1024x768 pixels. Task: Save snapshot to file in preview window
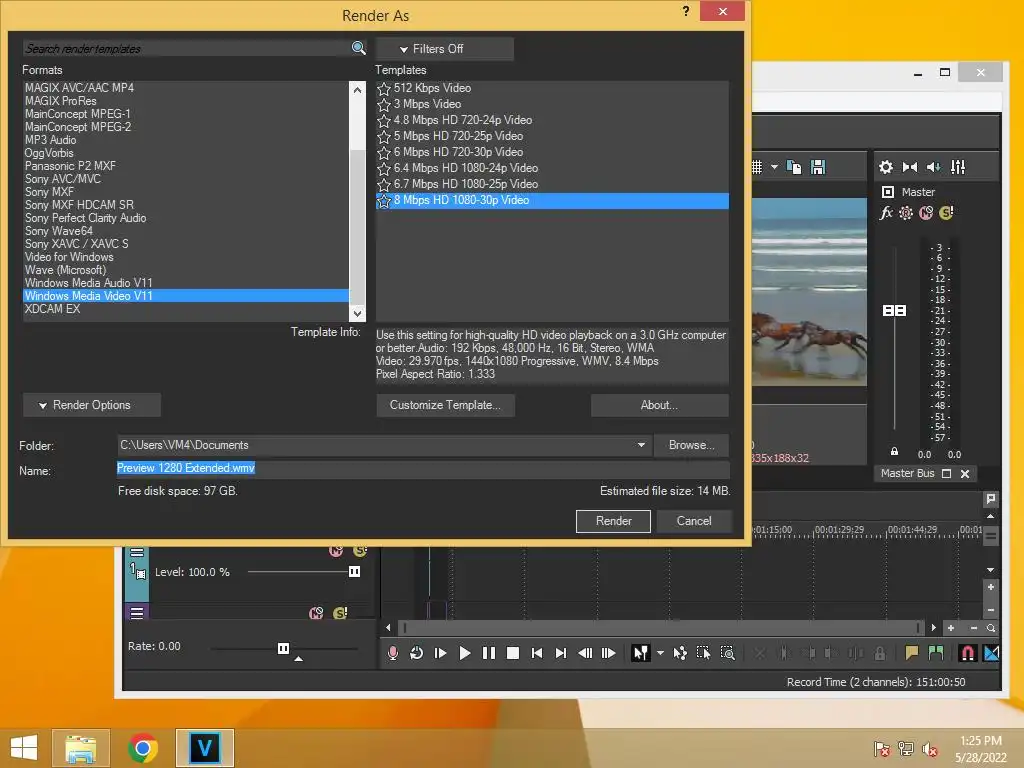coord(818,167)
